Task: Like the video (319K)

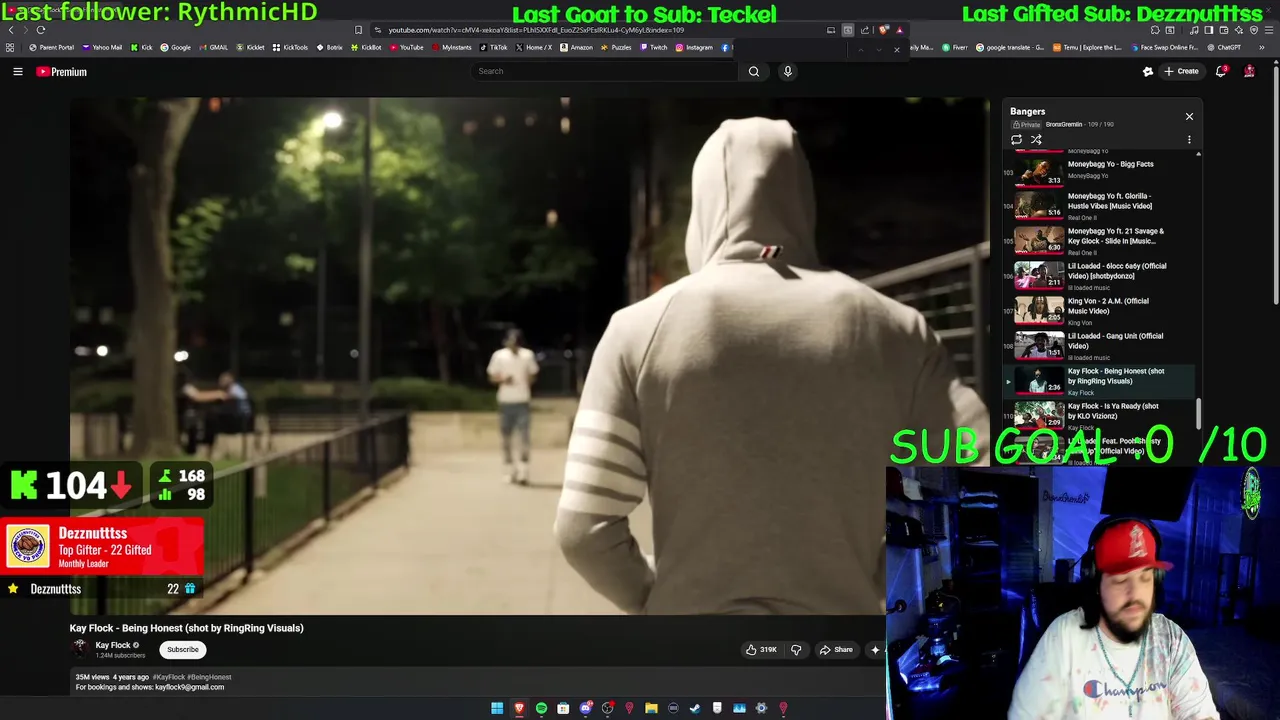Action: point(761,650)
